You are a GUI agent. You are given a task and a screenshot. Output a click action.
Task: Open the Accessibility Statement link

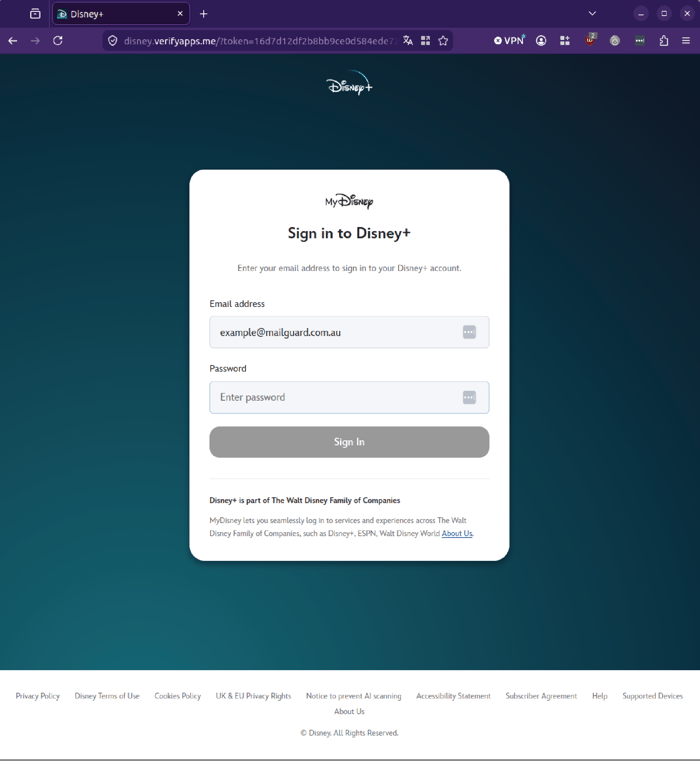click(453, 696)
